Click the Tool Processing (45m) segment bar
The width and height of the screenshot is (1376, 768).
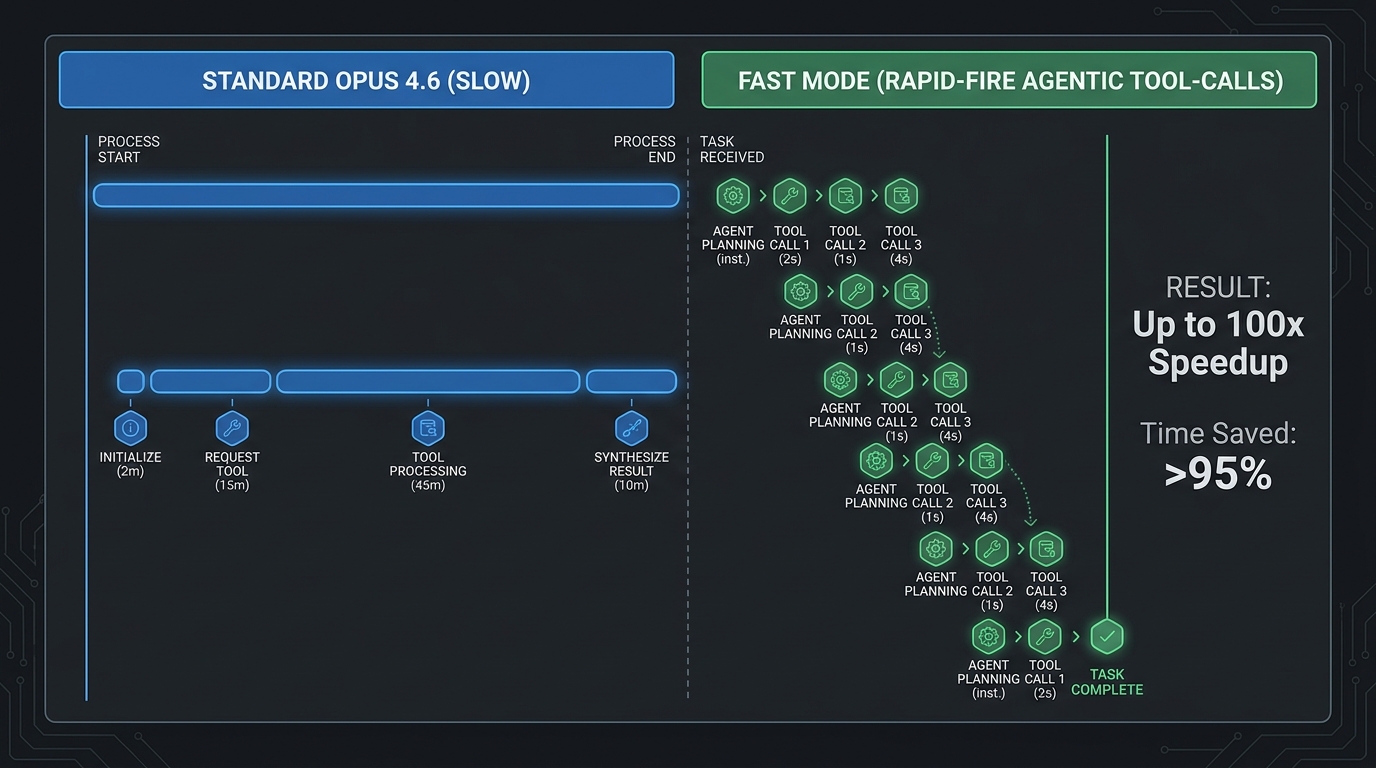coord(428,381)
